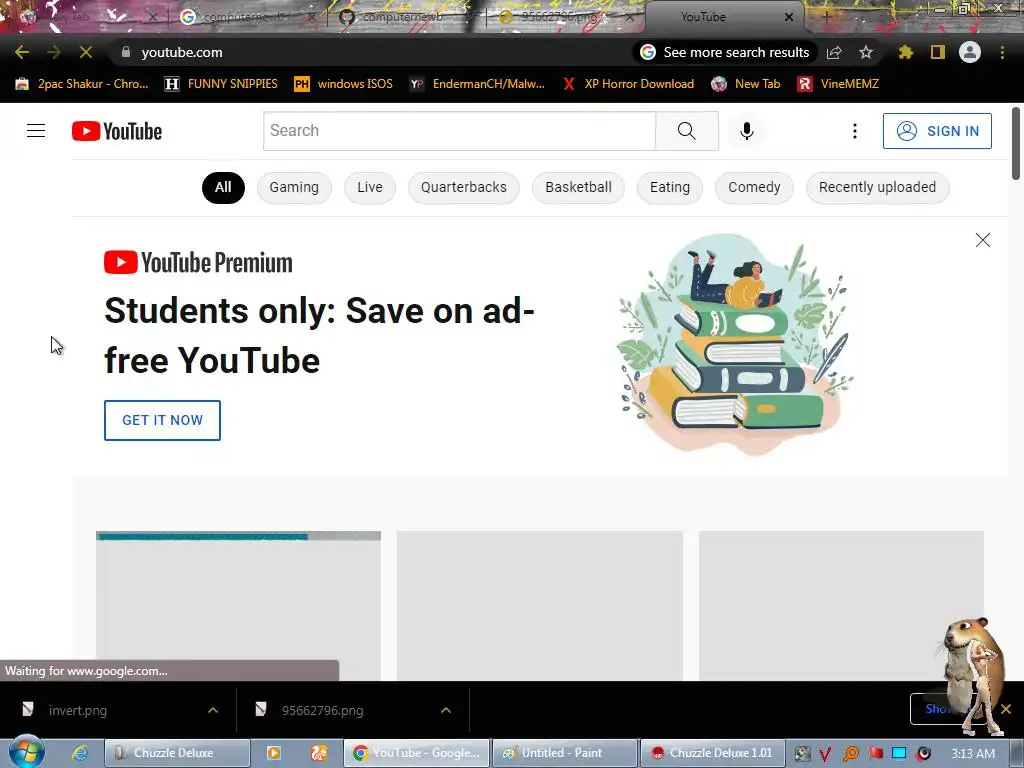Bookmark this tab with the star icon
The height and width of the screenshot is (768, 1024).
(x=865, y=52)
